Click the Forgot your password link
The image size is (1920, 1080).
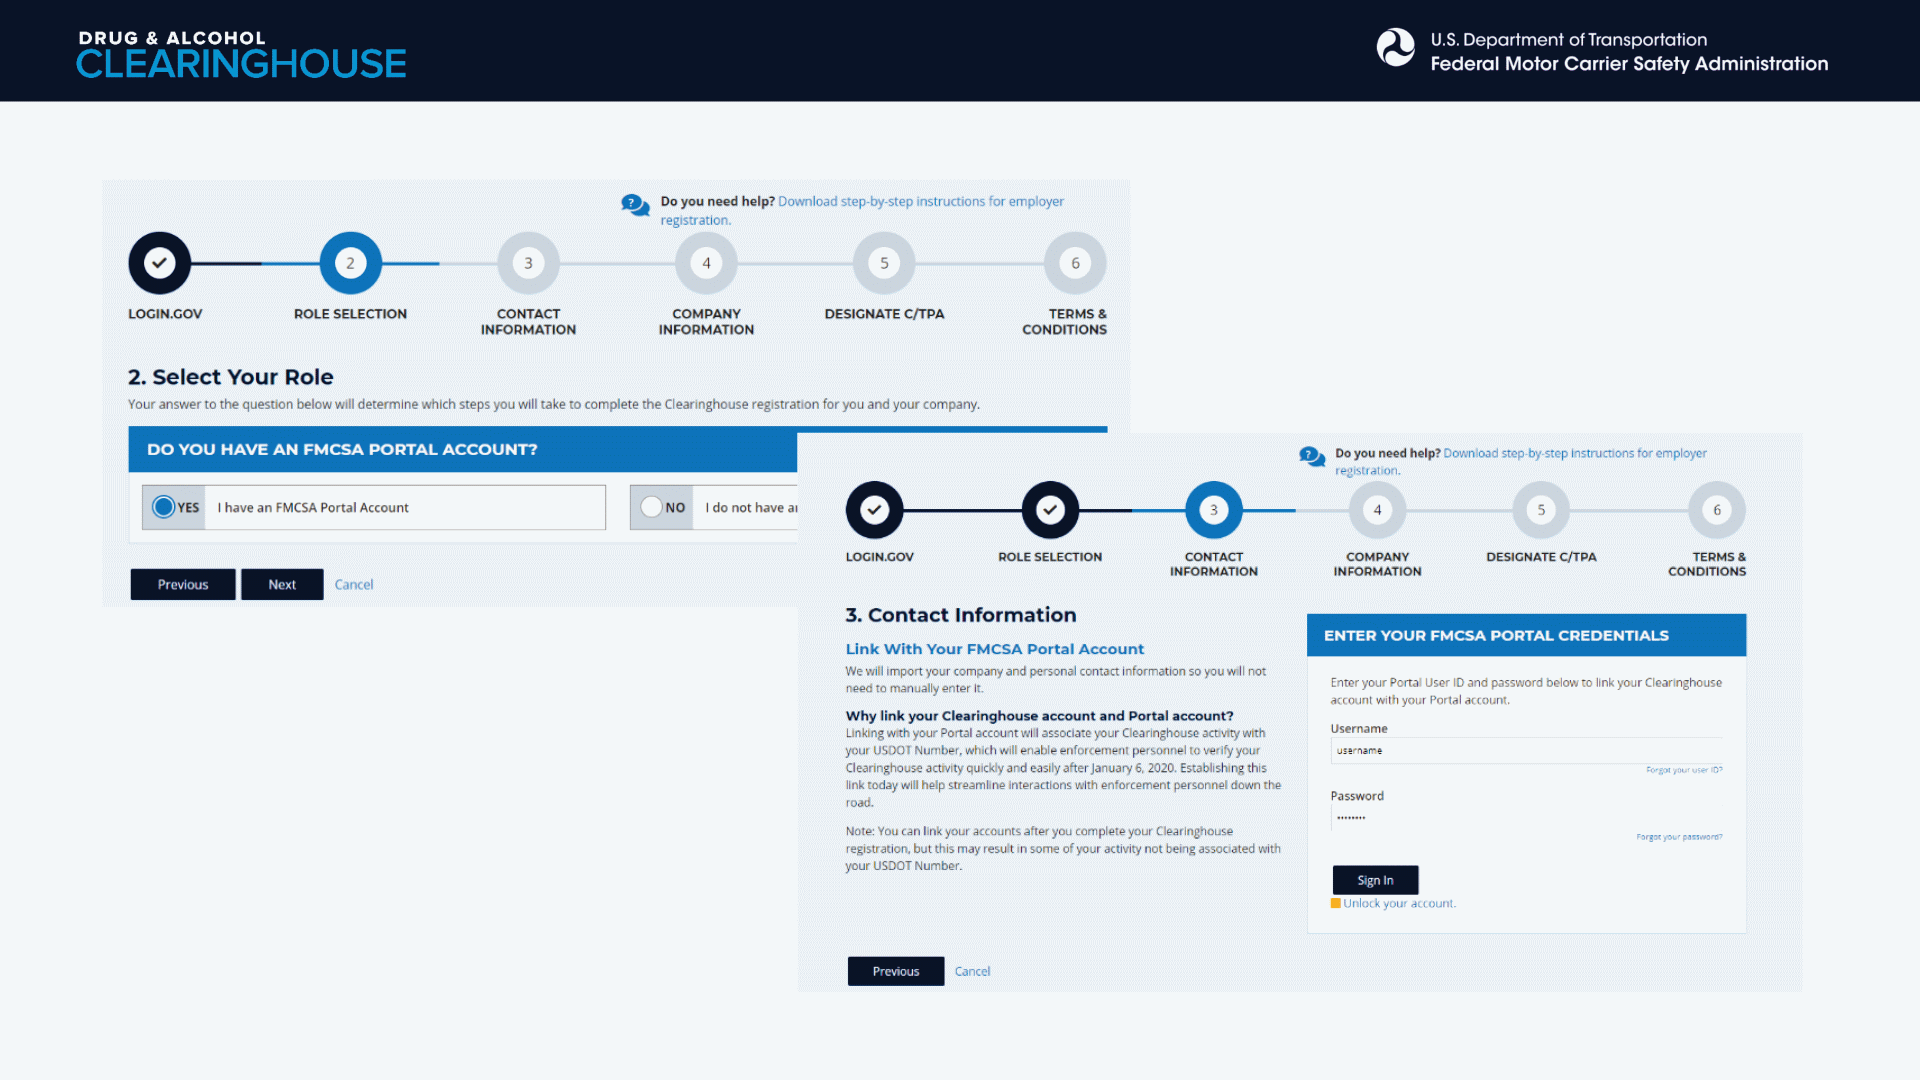(x=1678, y=837)
